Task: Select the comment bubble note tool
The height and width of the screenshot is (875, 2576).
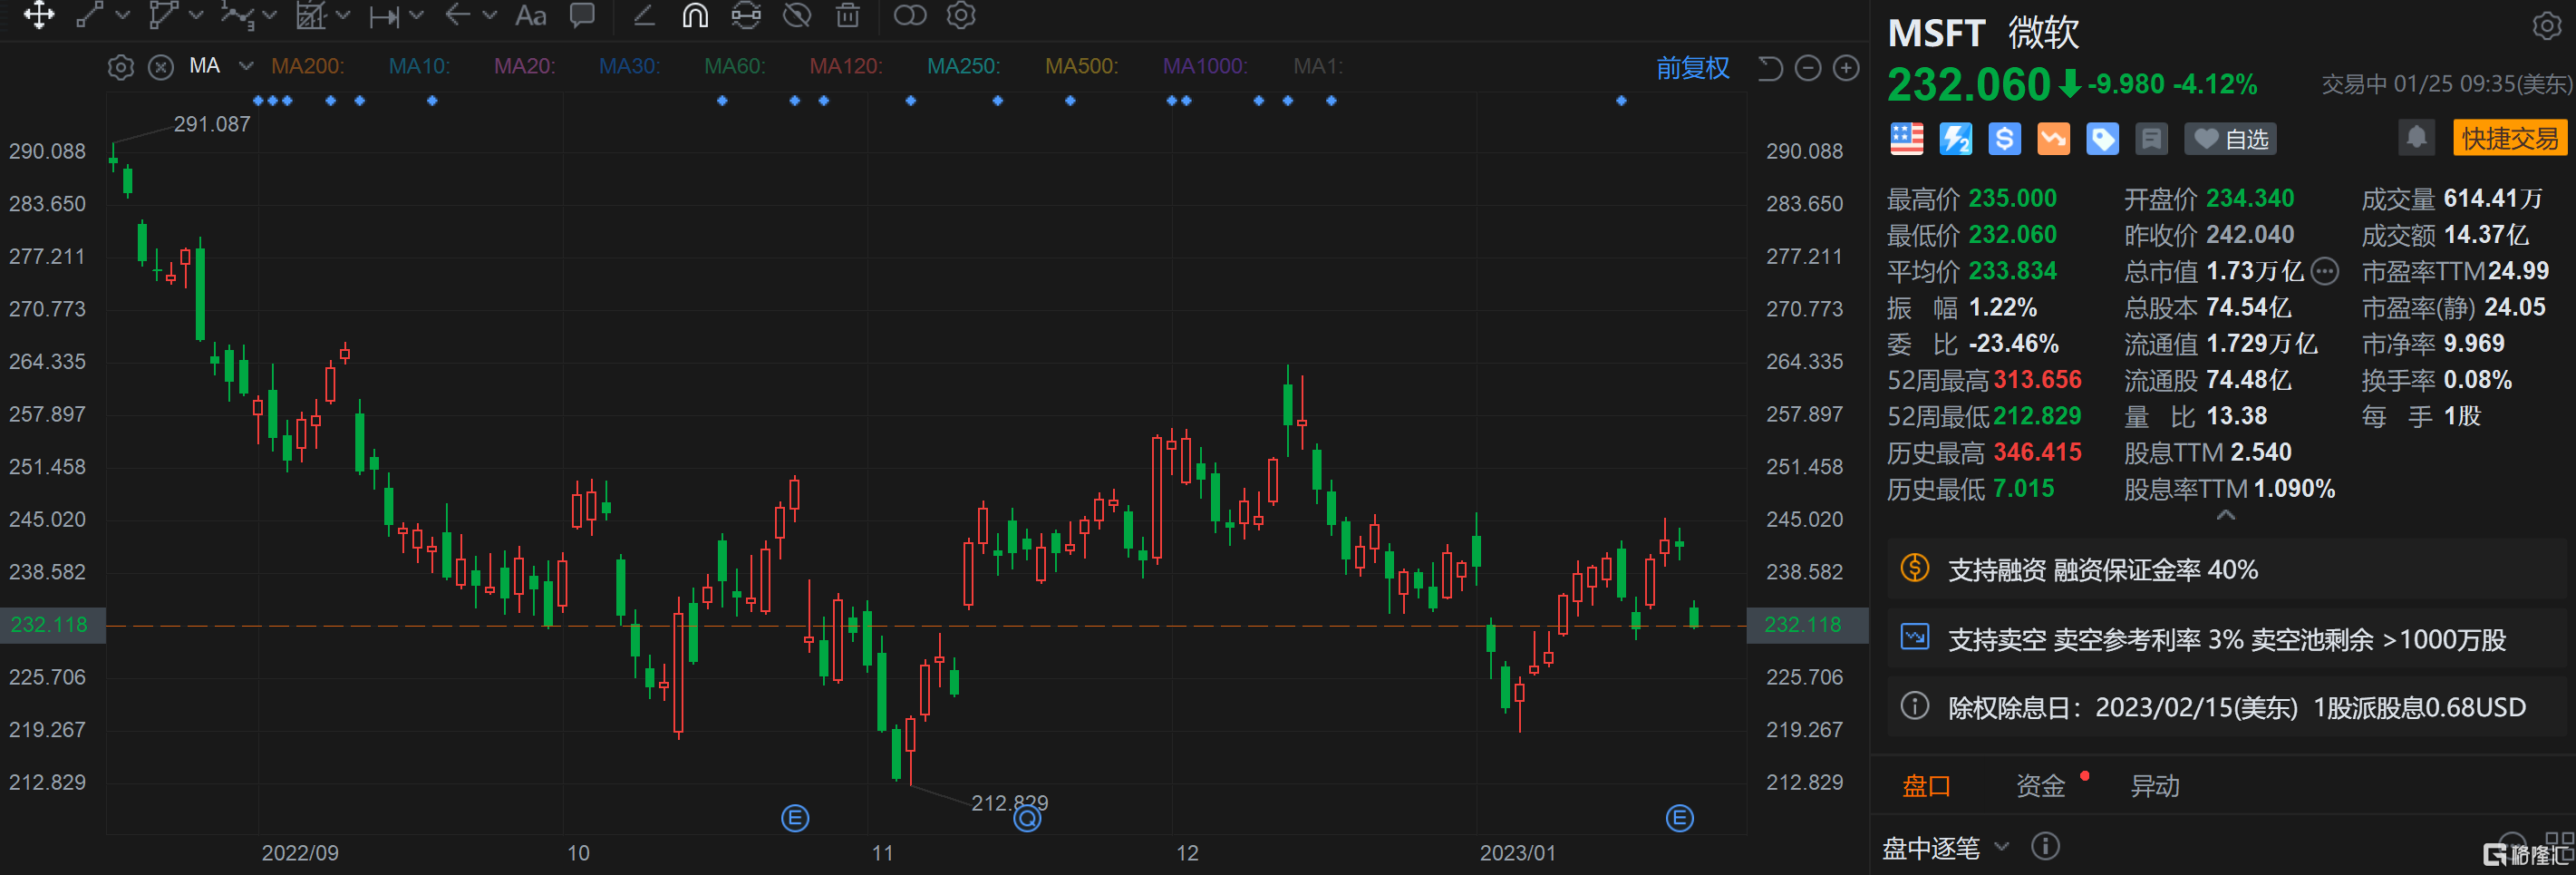Action: 582,15
